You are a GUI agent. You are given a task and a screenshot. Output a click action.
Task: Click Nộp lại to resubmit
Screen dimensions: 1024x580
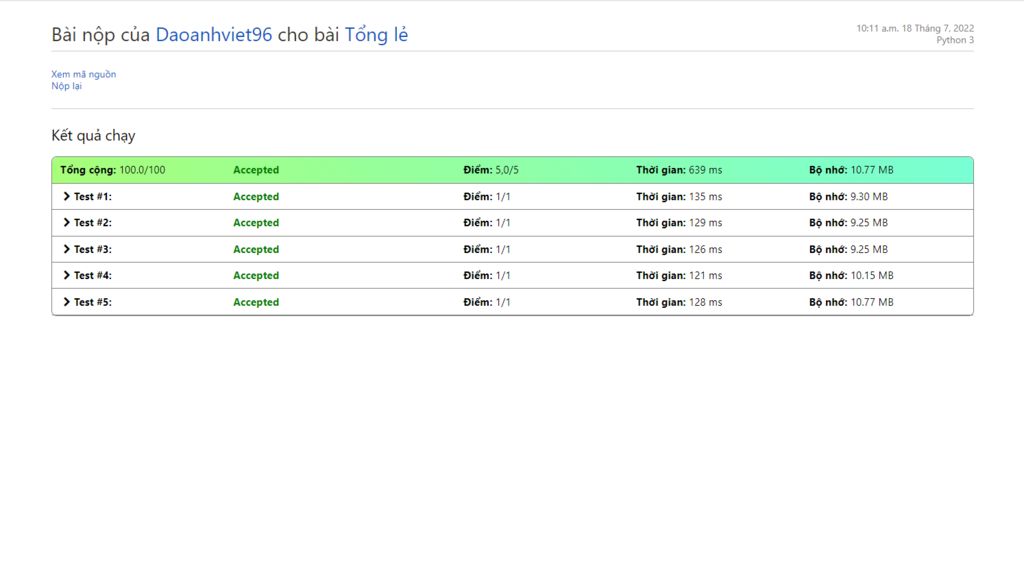[x=67, y=86]
